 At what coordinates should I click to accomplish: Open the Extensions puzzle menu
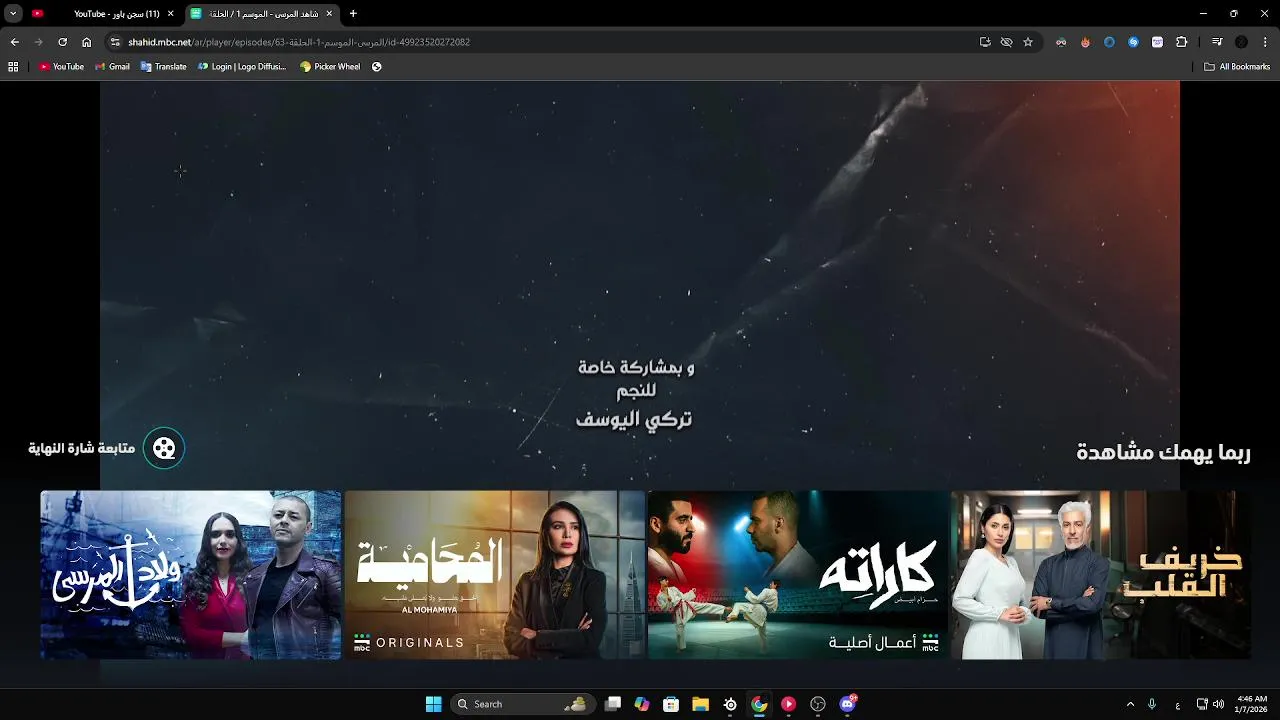[1181, 42]
